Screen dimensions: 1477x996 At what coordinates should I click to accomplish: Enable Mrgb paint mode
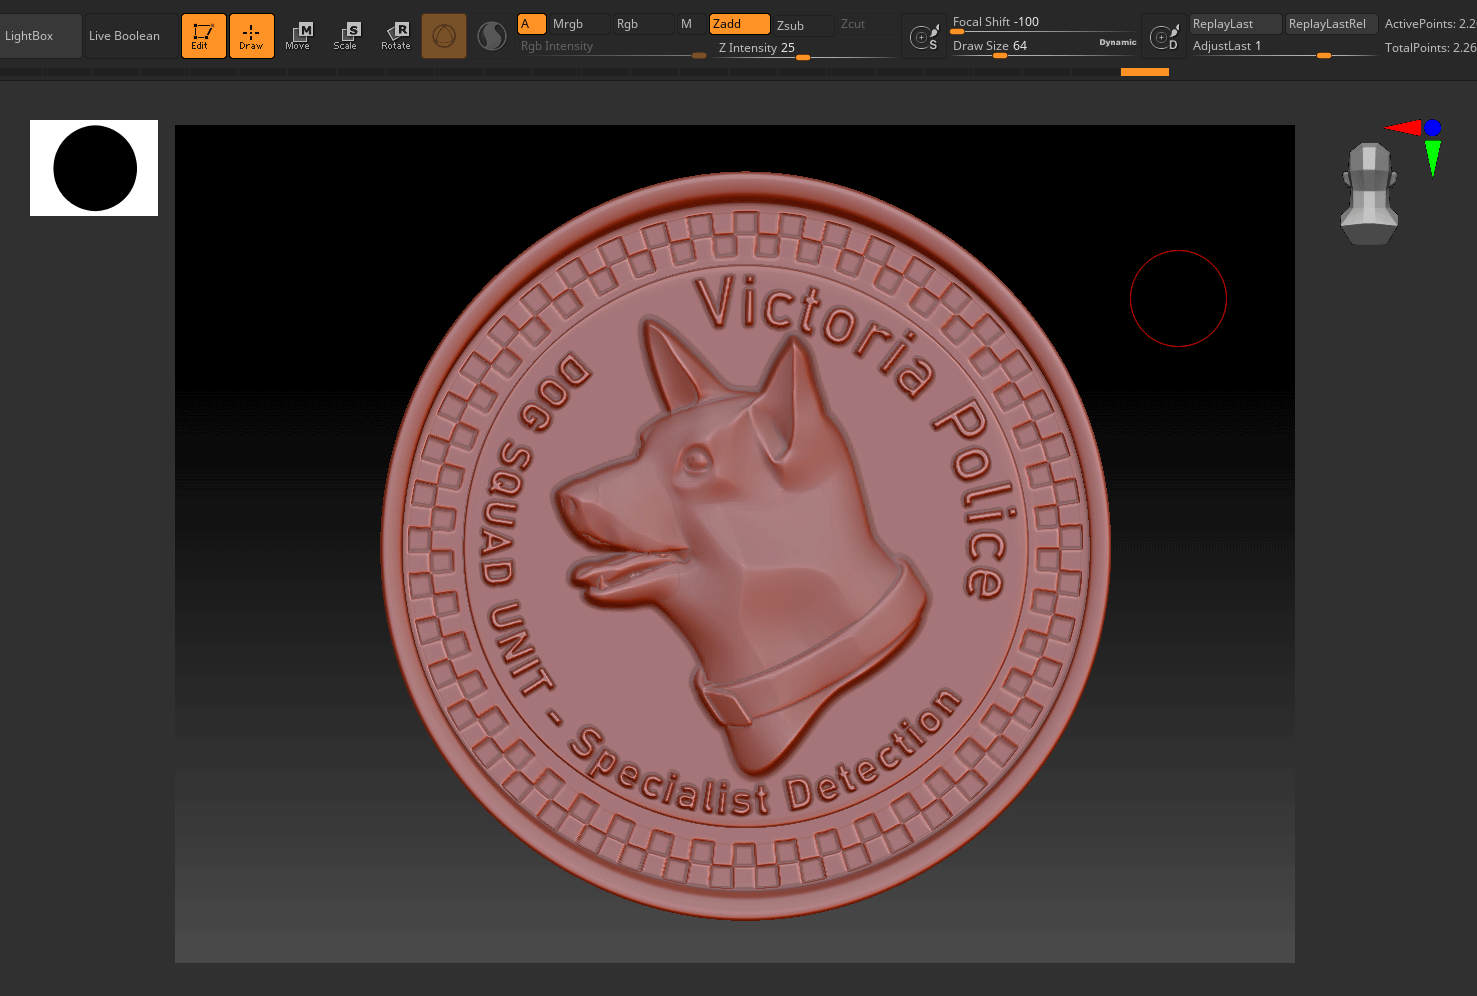[578, 24]
